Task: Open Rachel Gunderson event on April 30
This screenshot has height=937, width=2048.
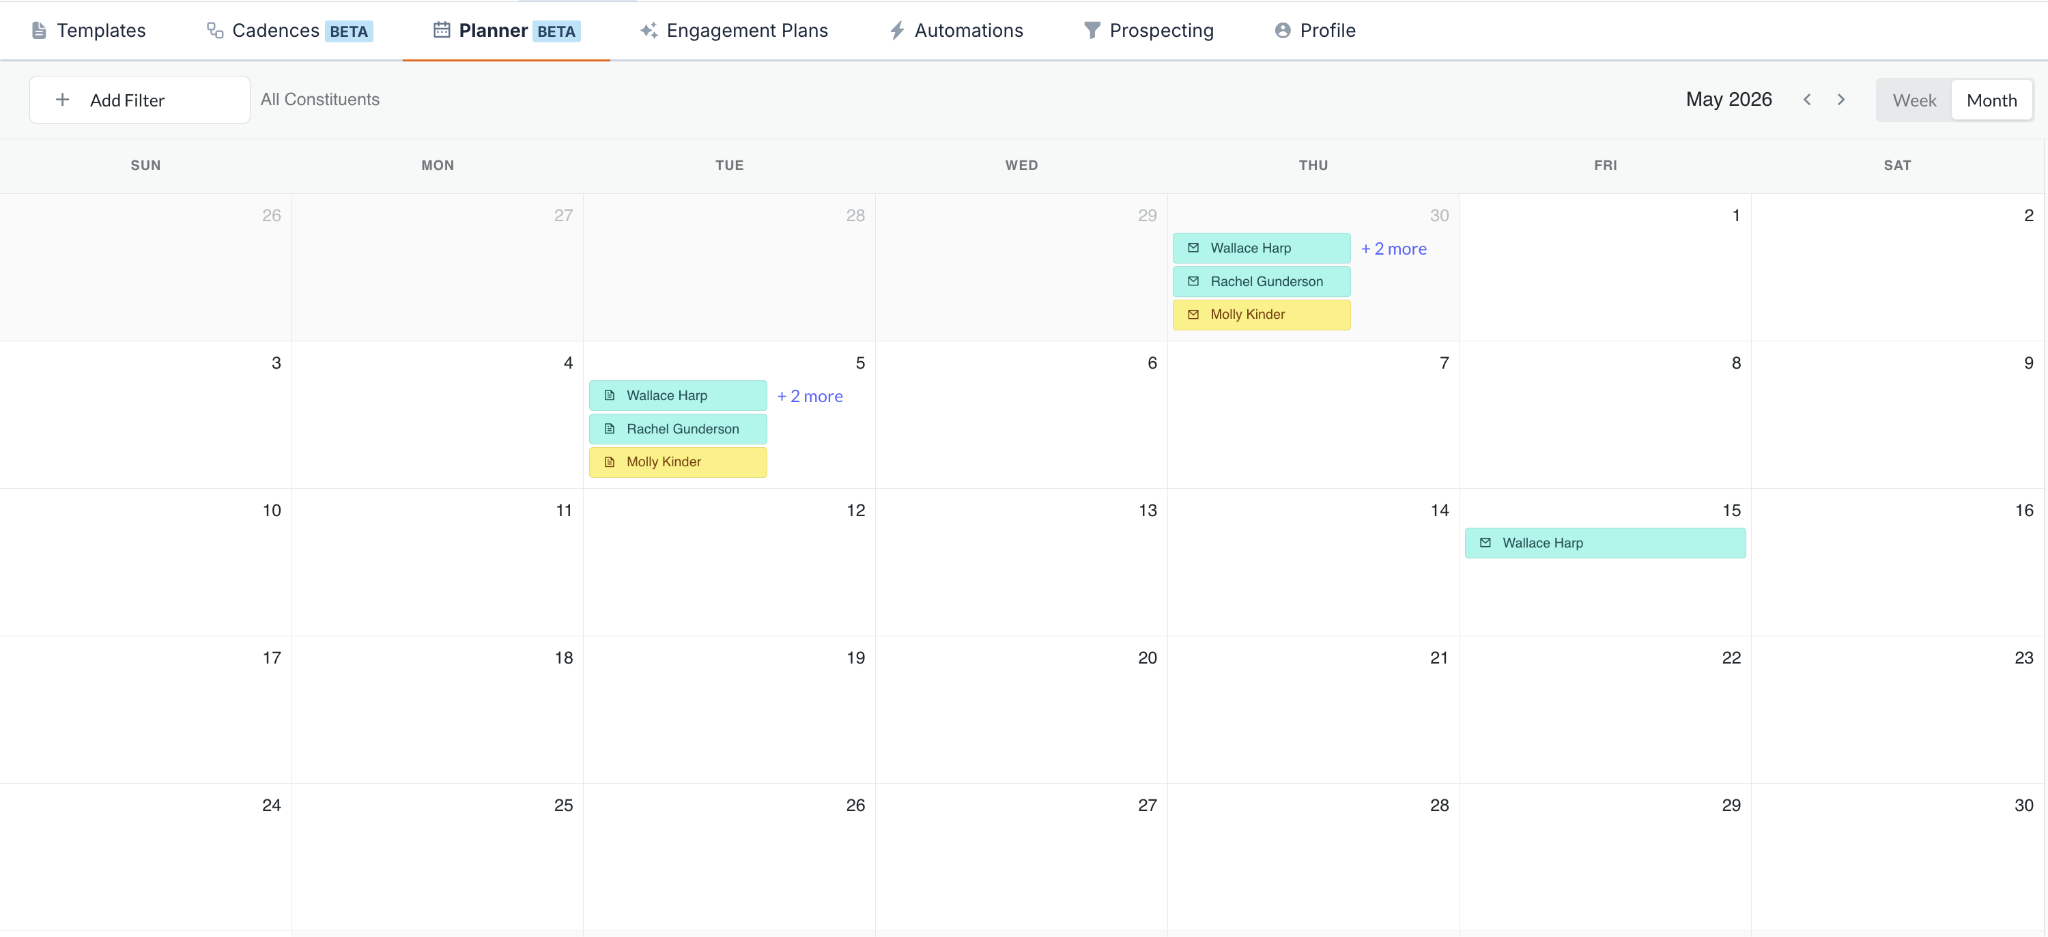Action: click(x=1262, y=282)
